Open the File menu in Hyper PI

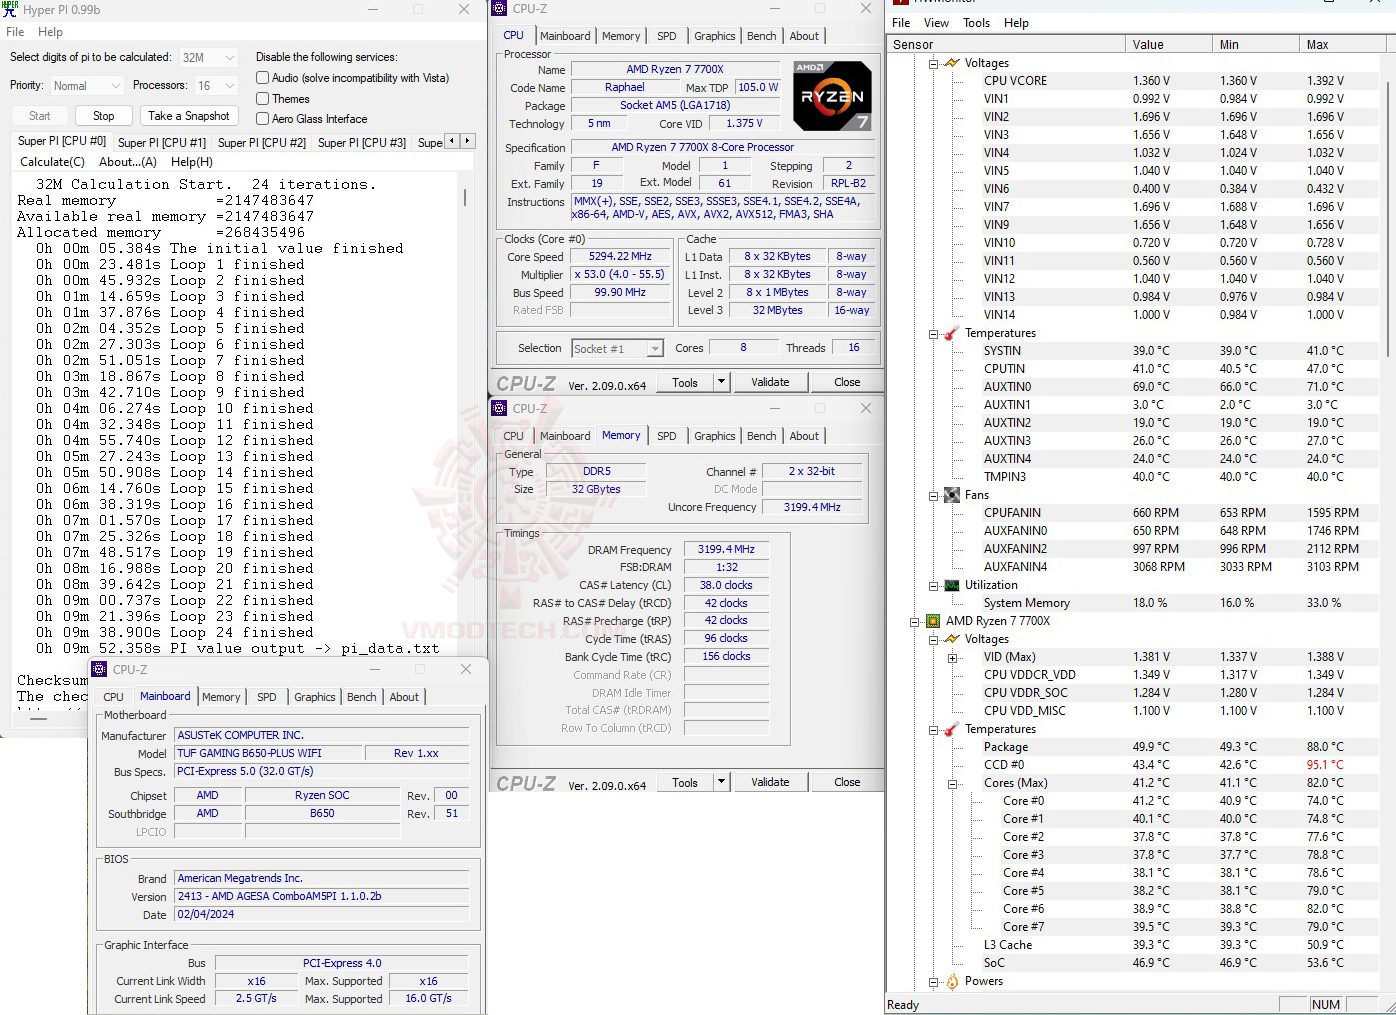coord(15,32)
